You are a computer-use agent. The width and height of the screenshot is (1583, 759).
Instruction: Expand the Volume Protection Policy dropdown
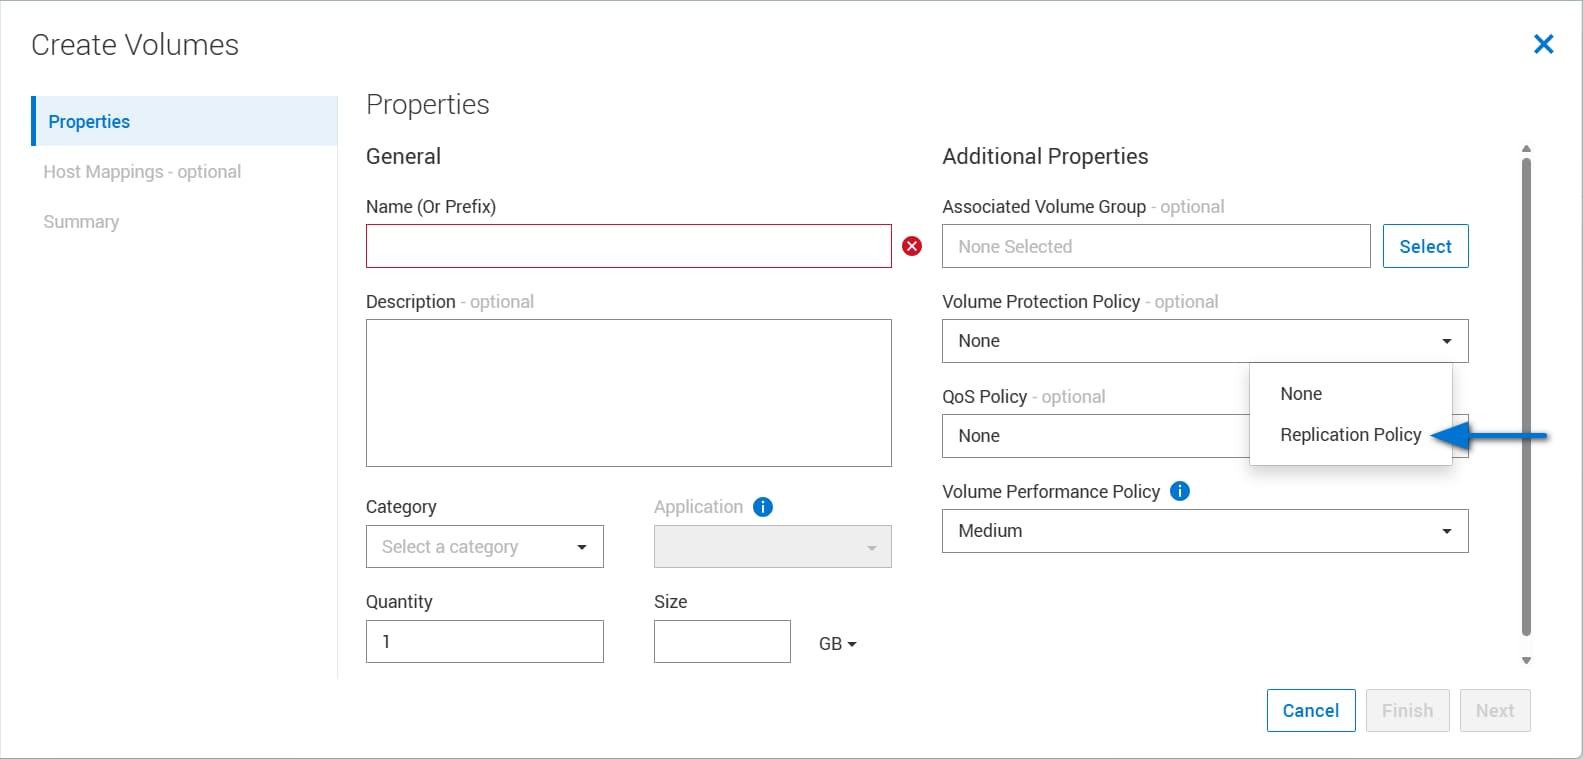[x=1205, y=341]
